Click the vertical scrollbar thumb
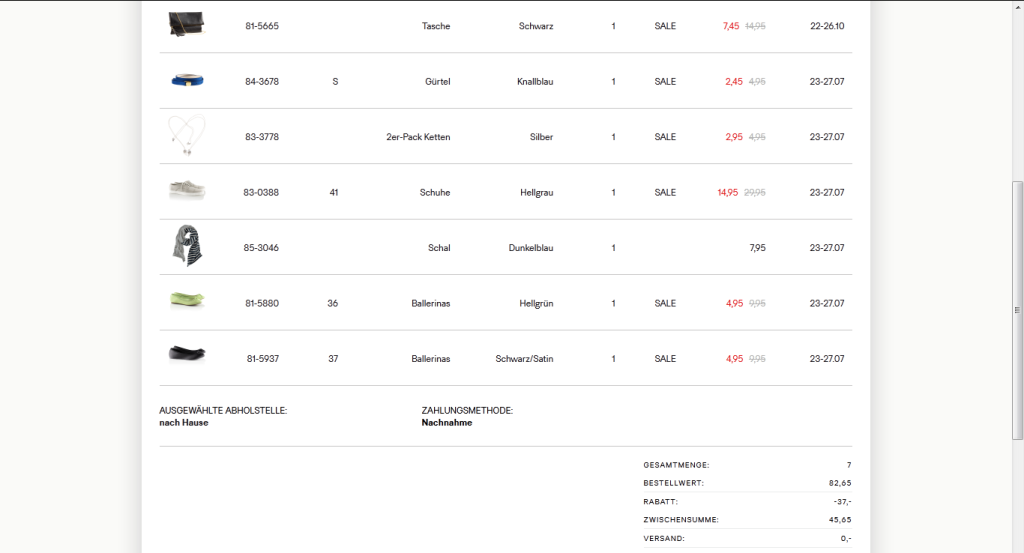Image resolution: width=1024 pixels, height=553 pixels. coord(1017,310)
